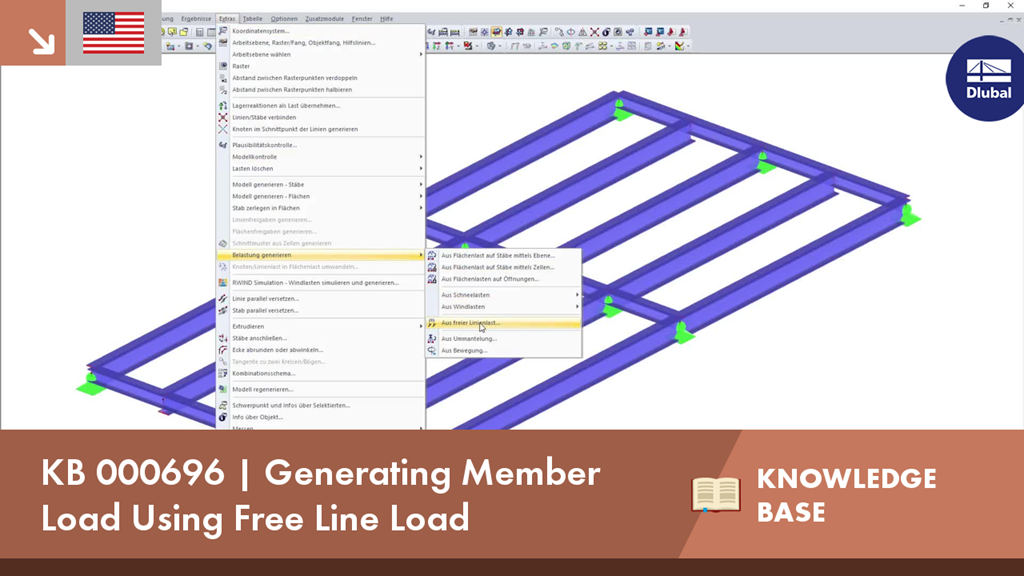
Task: Select Aus Flächenlast auf Stäbe mittels Zellen...
Action: coord(504,267)
